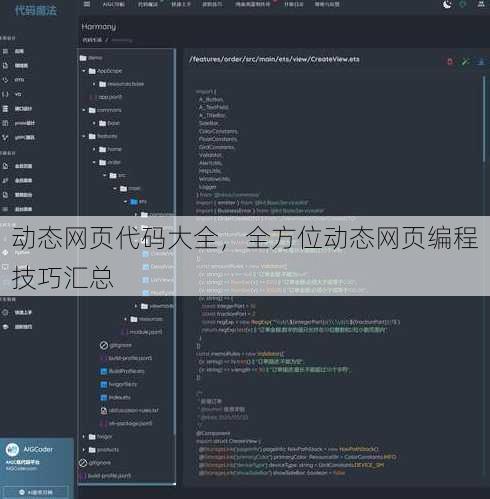Click the clock icon next to orm
Viewport: 490px width, 499px height.
5,80
